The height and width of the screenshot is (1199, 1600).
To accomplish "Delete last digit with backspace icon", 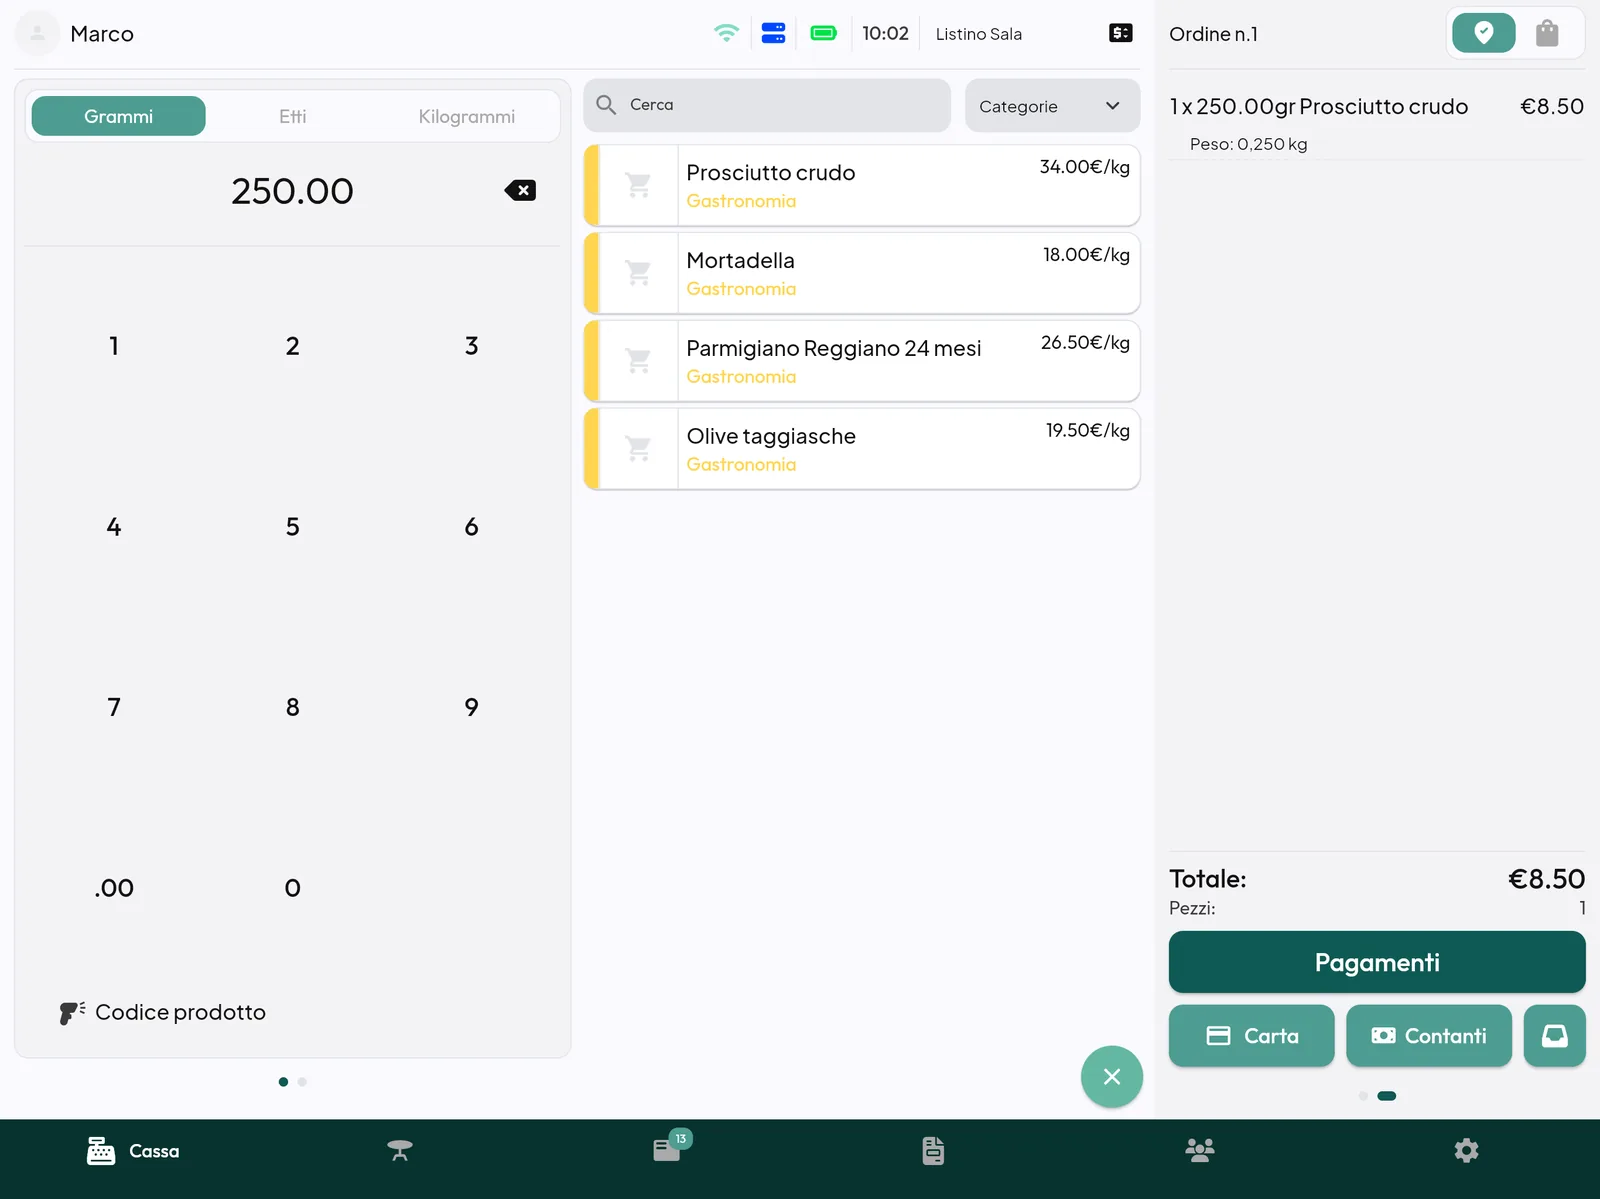I will tap(520, 190).
